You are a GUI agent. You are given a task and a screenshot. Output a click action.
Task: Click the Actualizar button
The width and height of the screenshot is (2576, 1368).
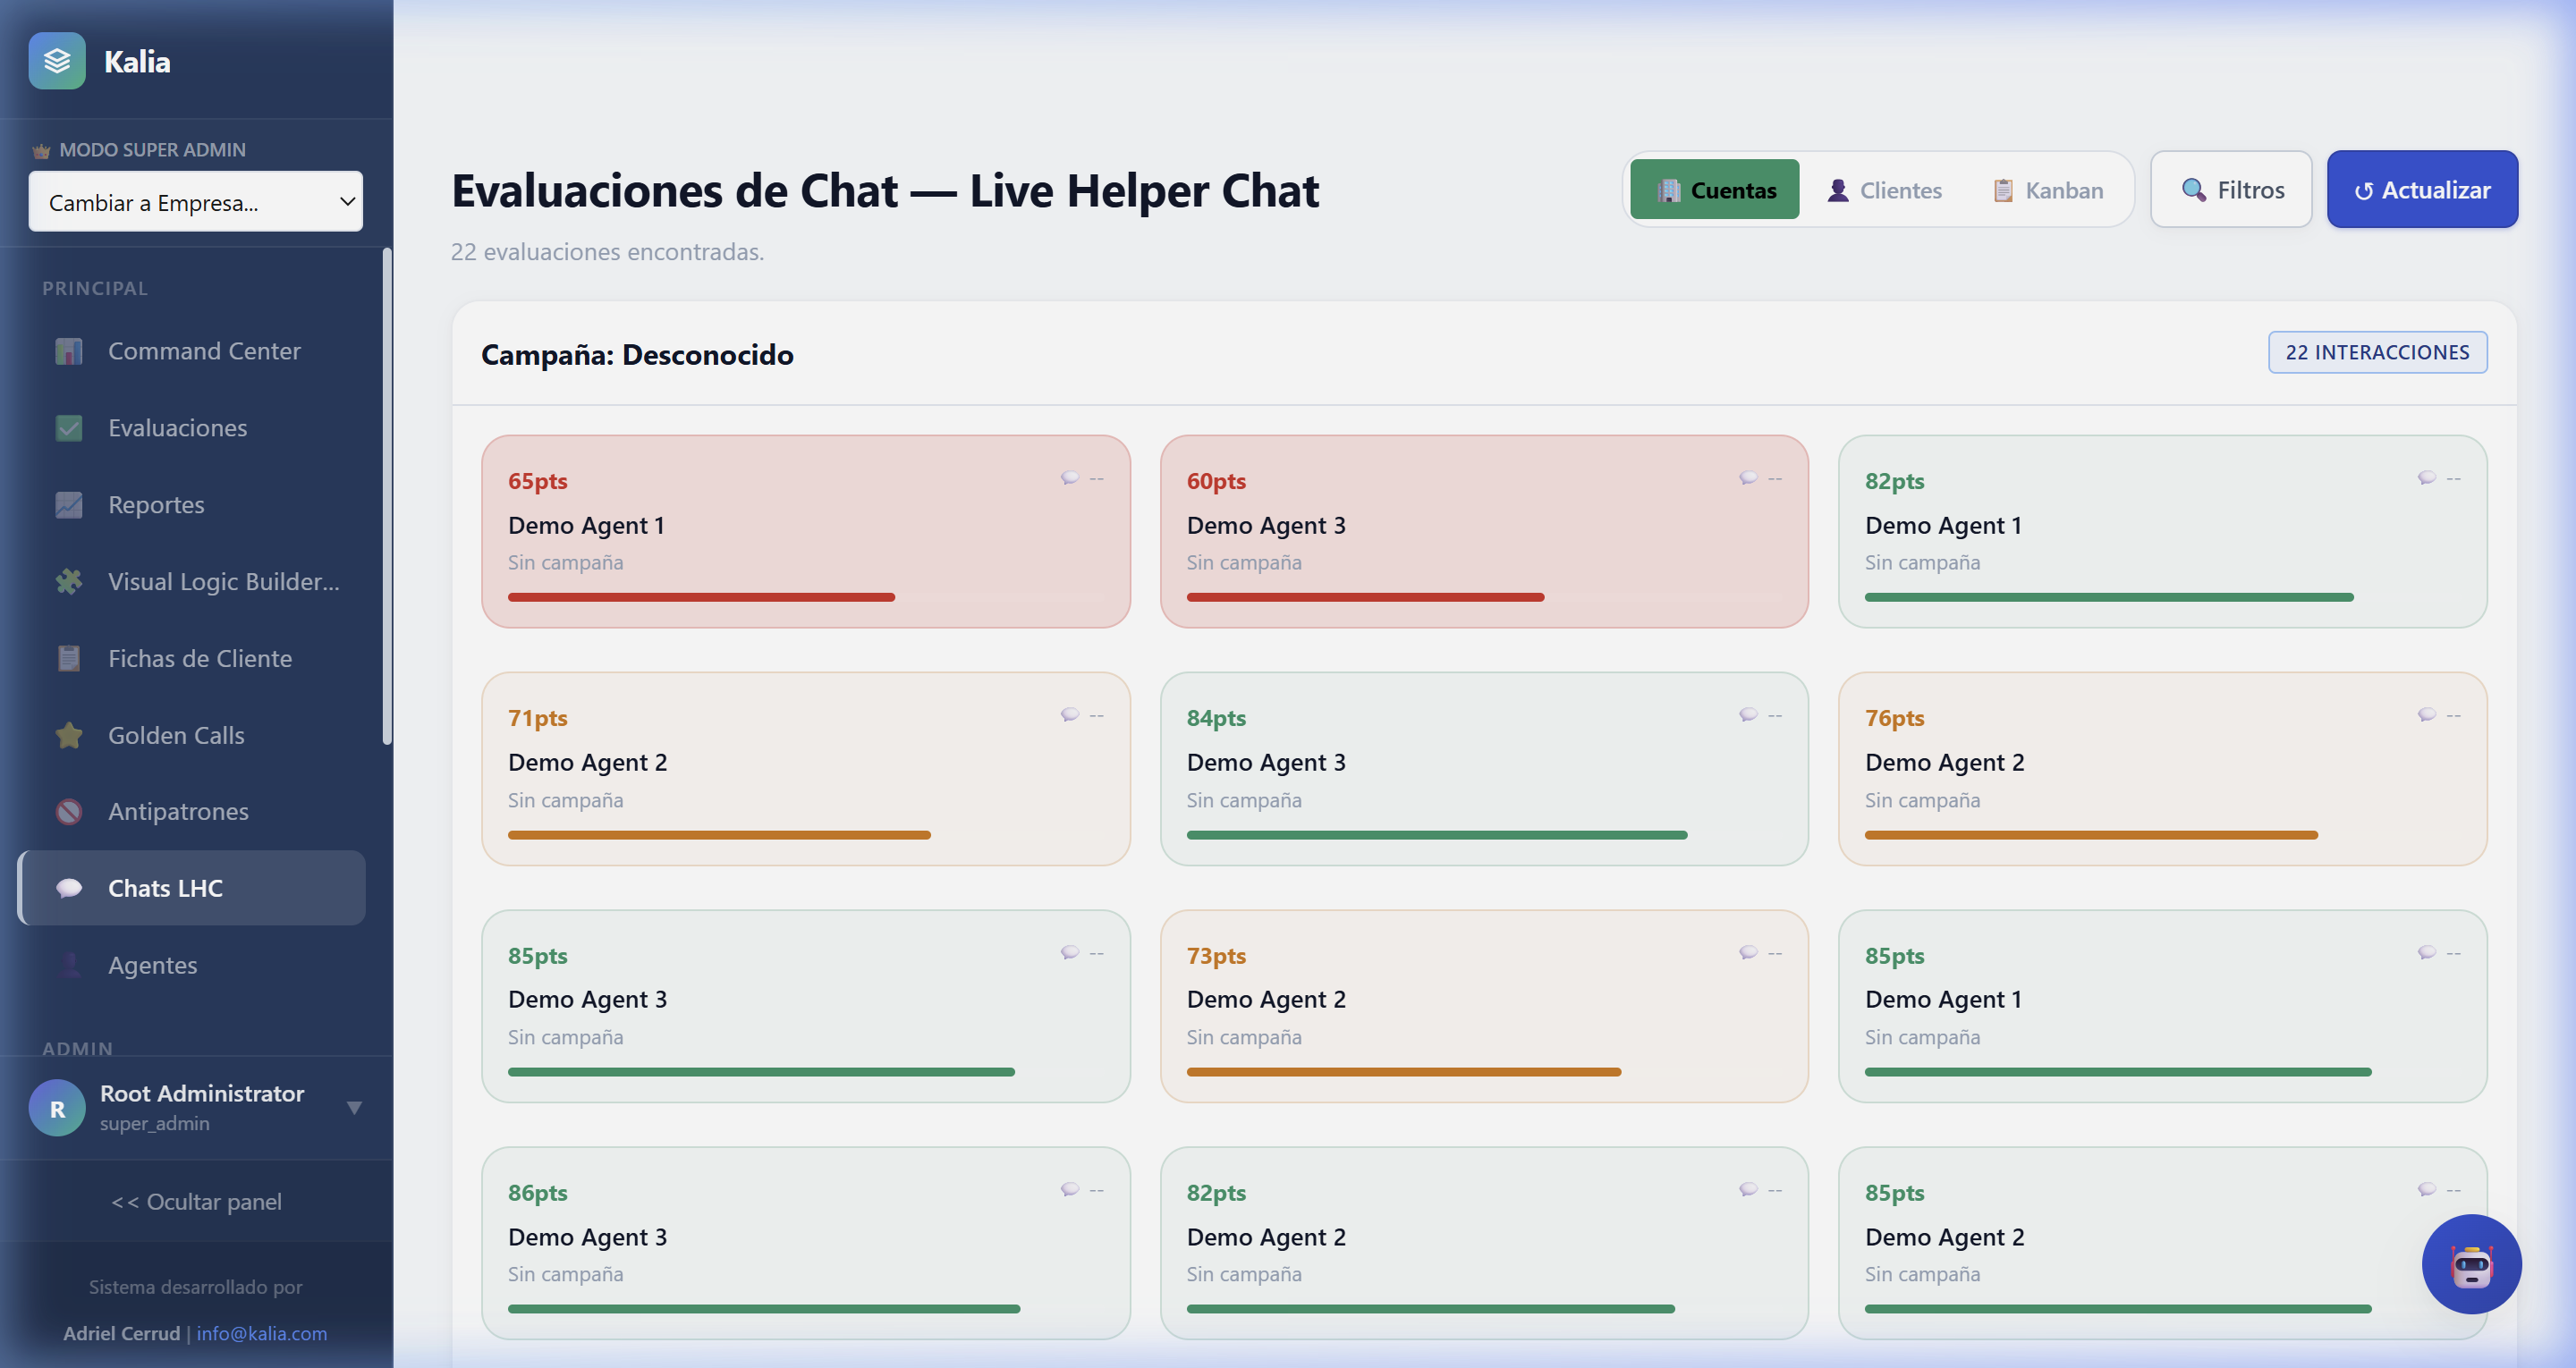(2421, 190)
